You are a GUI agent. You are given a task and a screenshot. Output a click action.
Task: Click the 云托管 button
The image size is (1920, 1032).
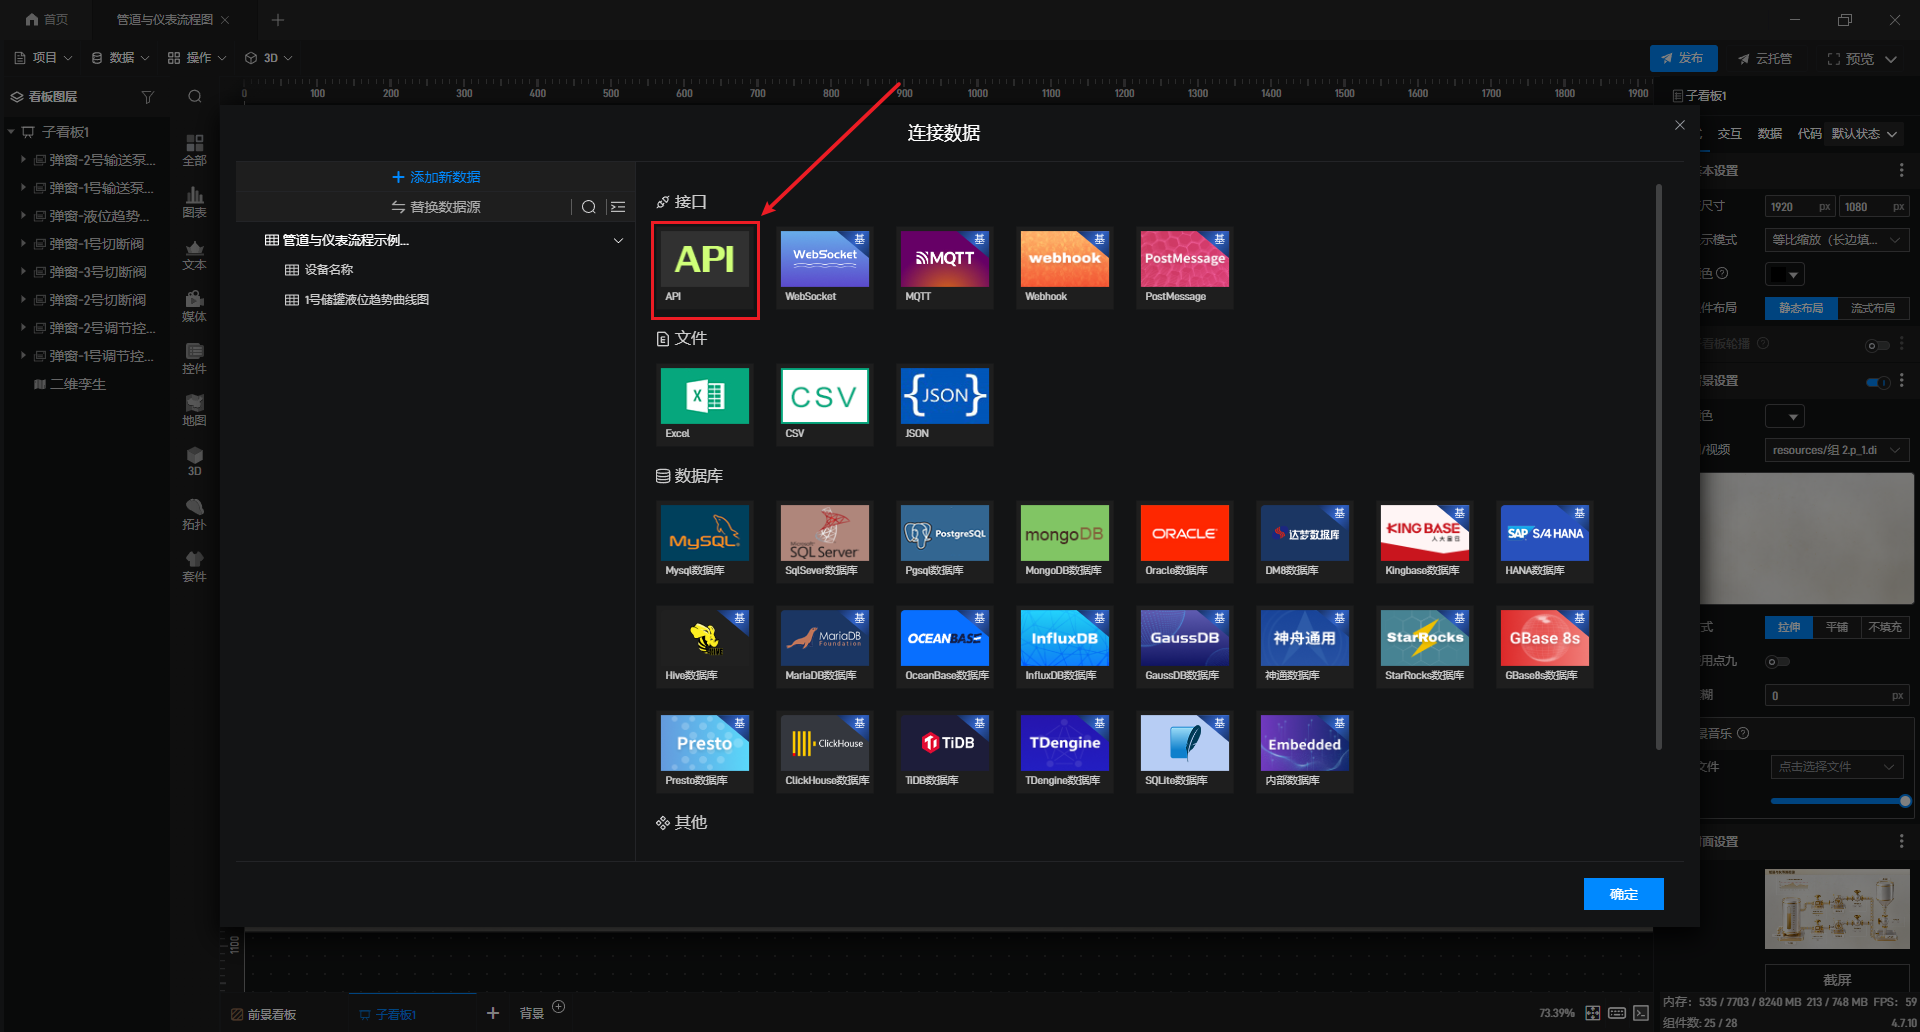(1765, 59)
